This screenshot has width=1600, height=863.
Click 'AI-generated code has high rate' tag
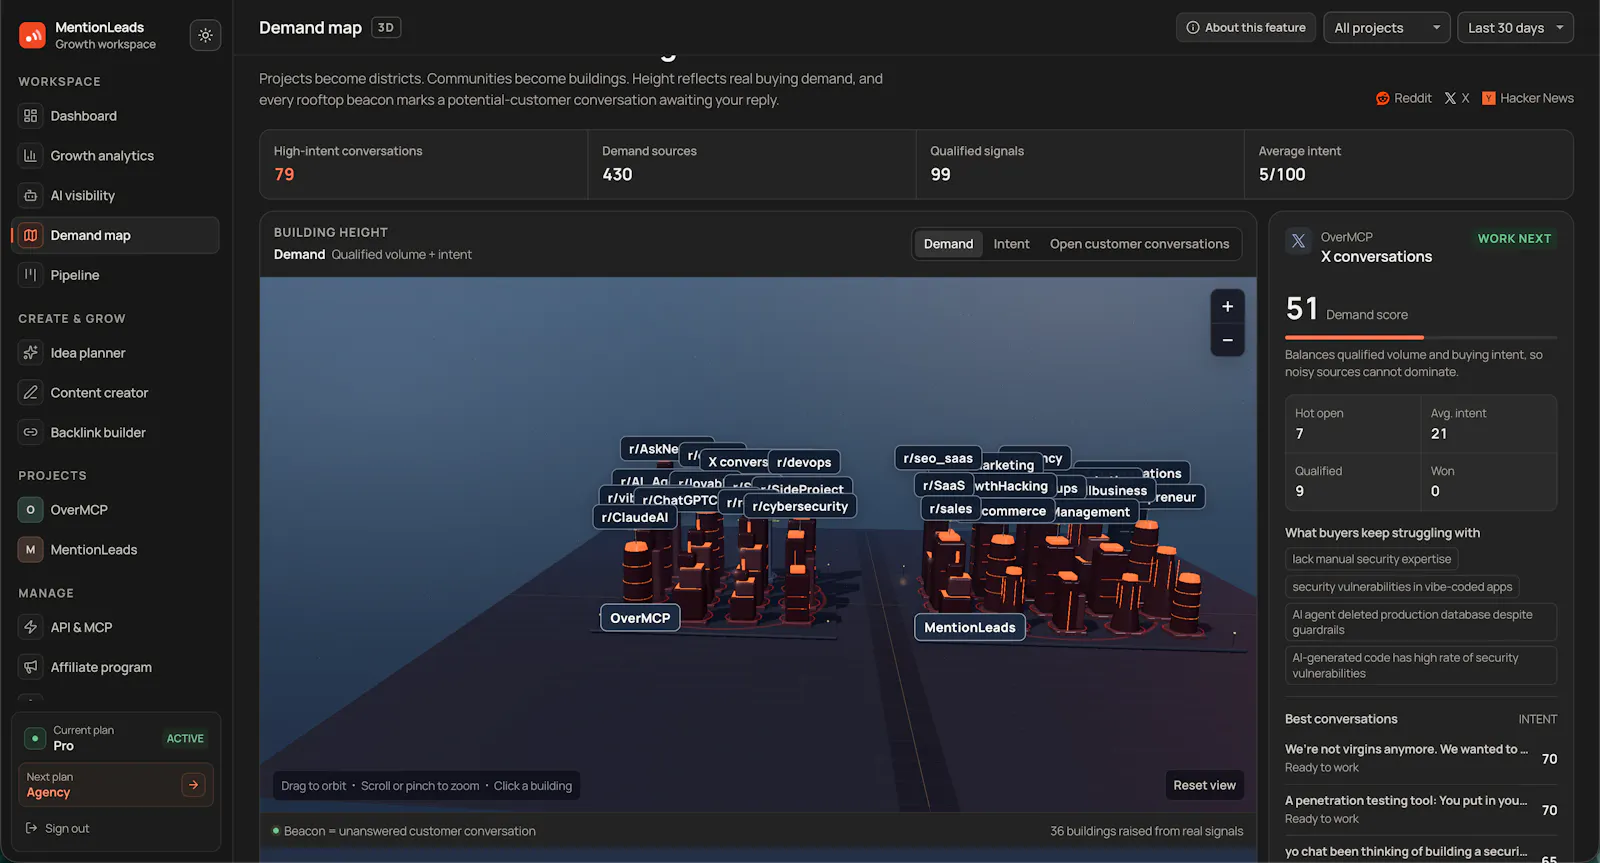[x=1421, y=665]
